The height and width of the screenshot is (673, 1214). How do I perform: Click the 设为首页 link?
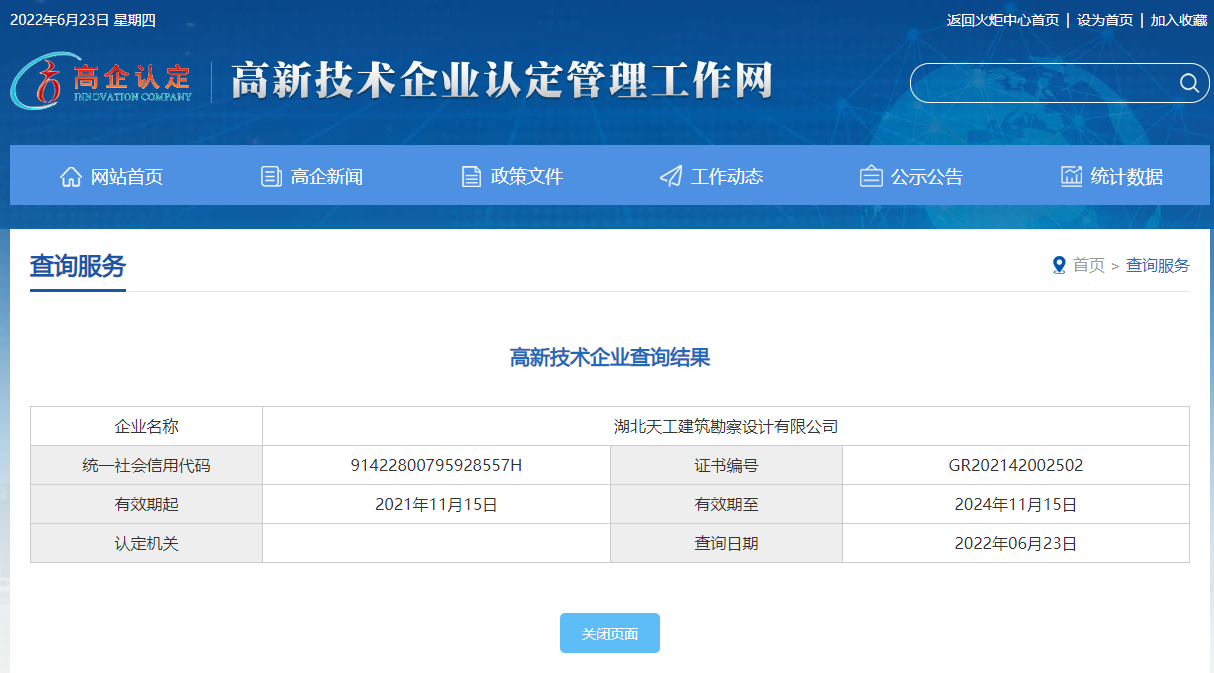[1105, 20]
